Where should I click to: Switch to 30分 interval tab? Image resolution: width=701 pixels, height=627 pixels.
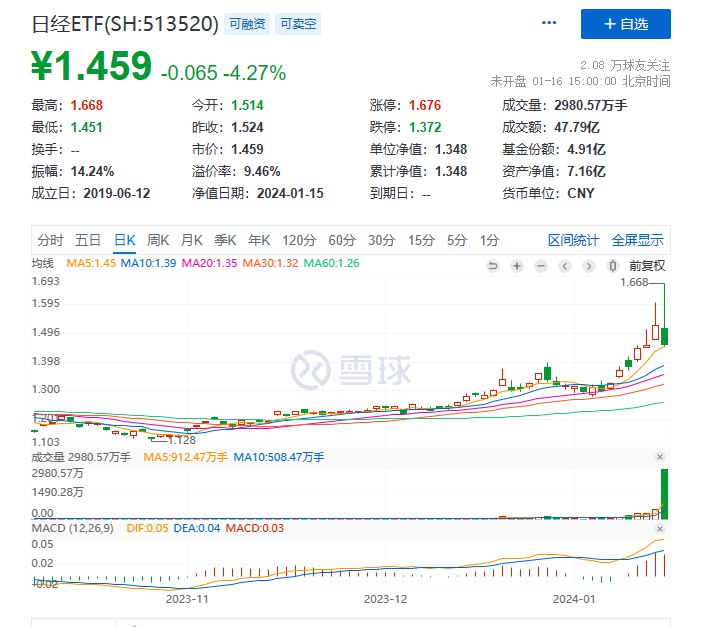tap(382, 240)
